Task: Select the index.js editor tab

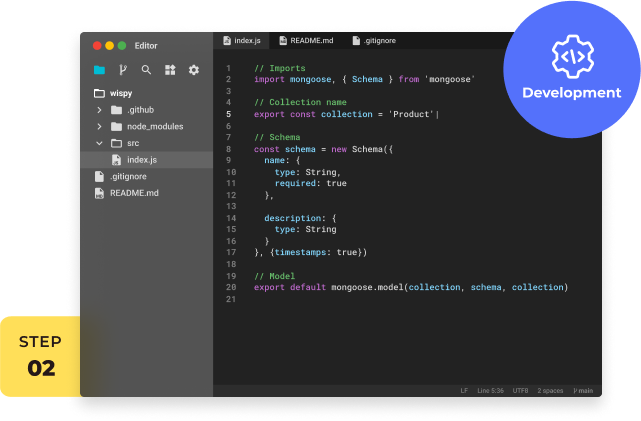Action: coord(244,41)
